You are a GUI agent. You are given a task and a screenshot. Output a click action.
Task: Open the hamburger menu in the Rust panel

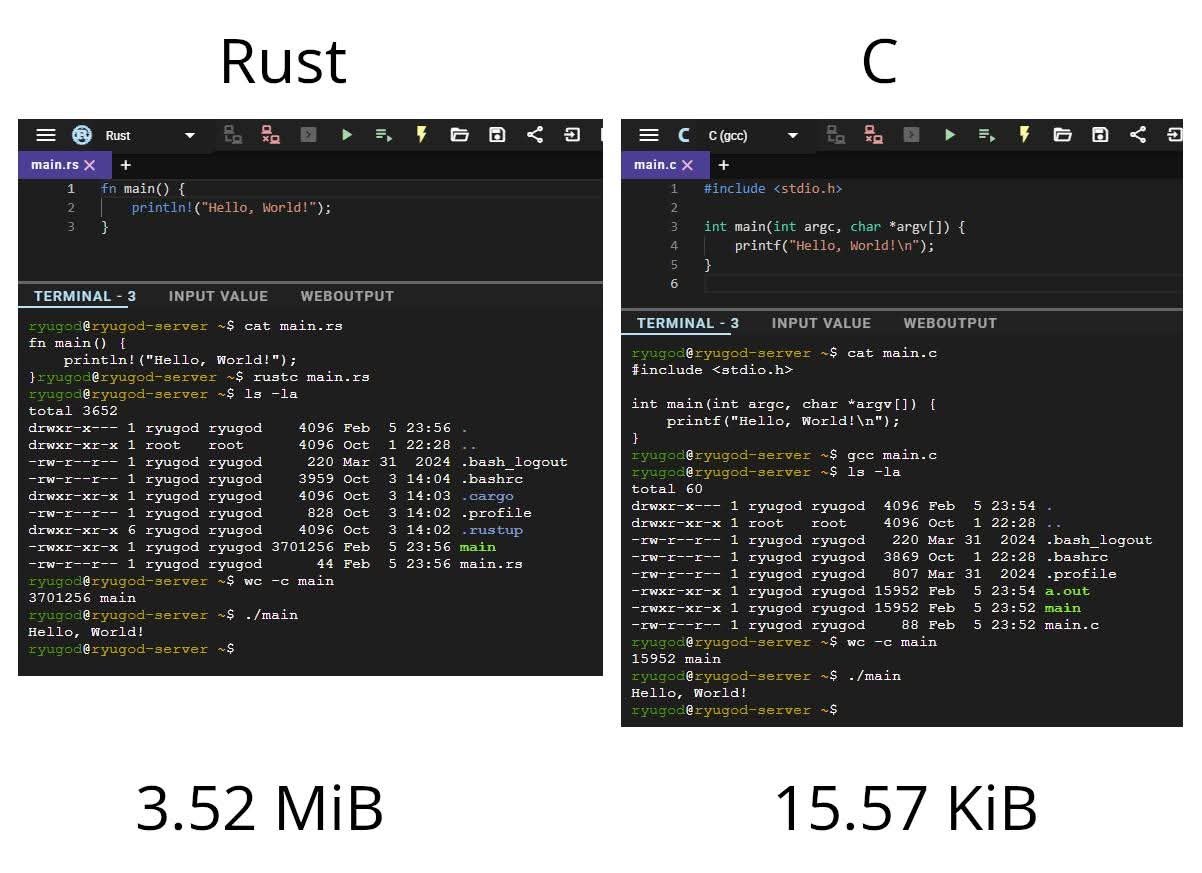[46, 135]
